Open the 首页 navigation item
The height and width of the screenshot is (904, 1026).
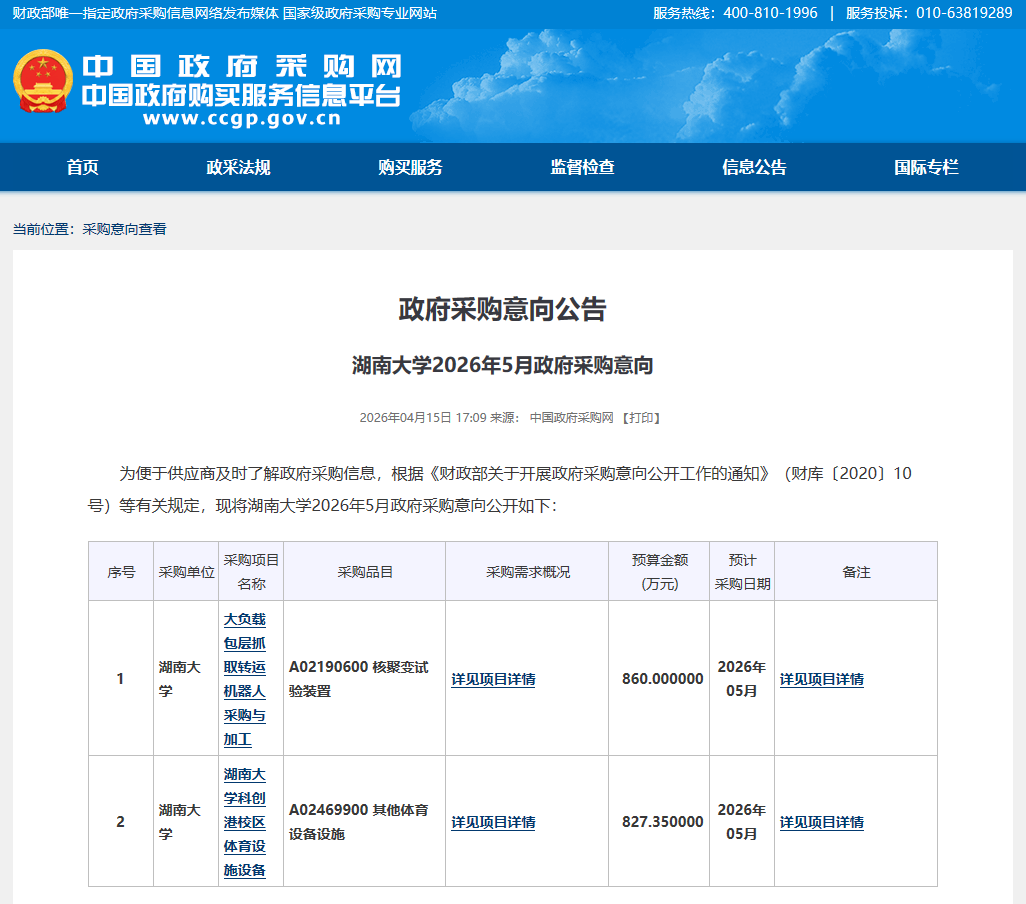tap(82, 167)
